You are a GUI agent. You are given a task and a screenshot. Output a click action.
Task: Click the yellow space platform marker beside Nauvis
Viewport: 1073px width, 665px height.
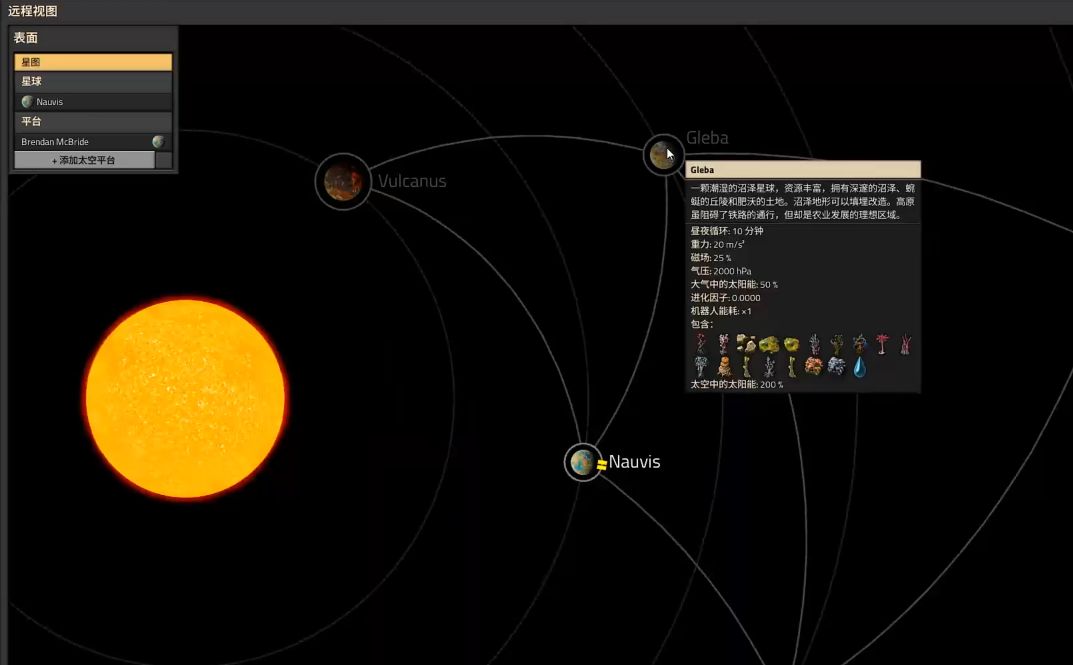pyautogui.click(x=602, y=465)
